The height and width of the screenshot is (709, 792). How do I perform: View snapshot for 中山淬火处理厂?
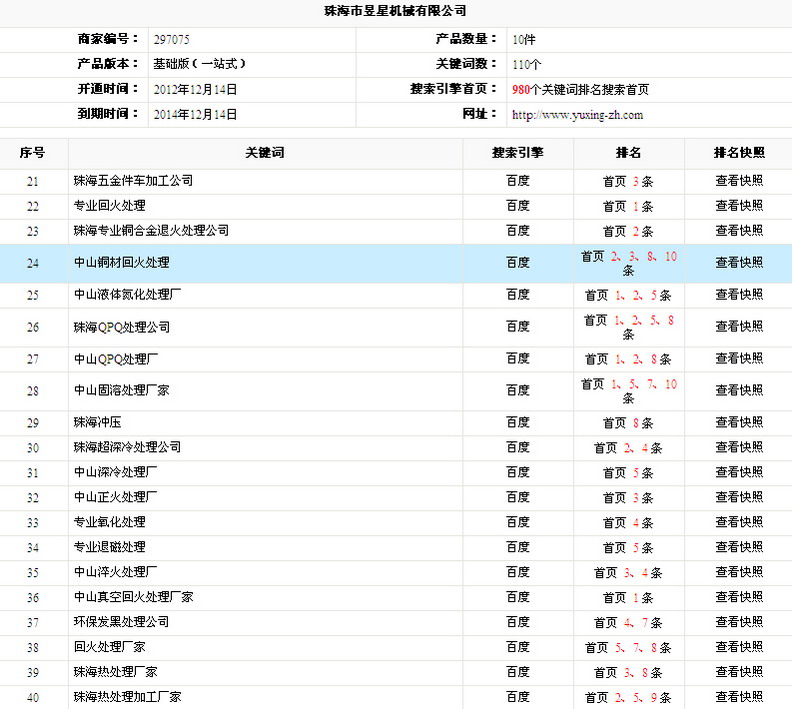[739, 572]
